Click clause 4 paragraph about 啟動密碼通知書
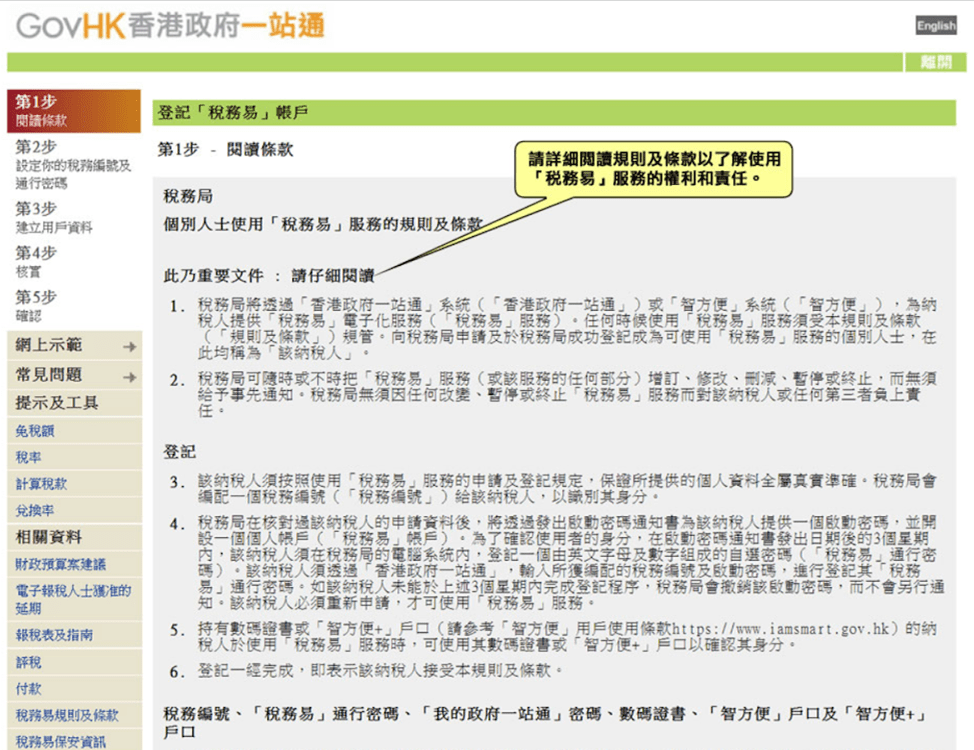The height and width of the screenshot is (750, 974). (x=571, y=562)
